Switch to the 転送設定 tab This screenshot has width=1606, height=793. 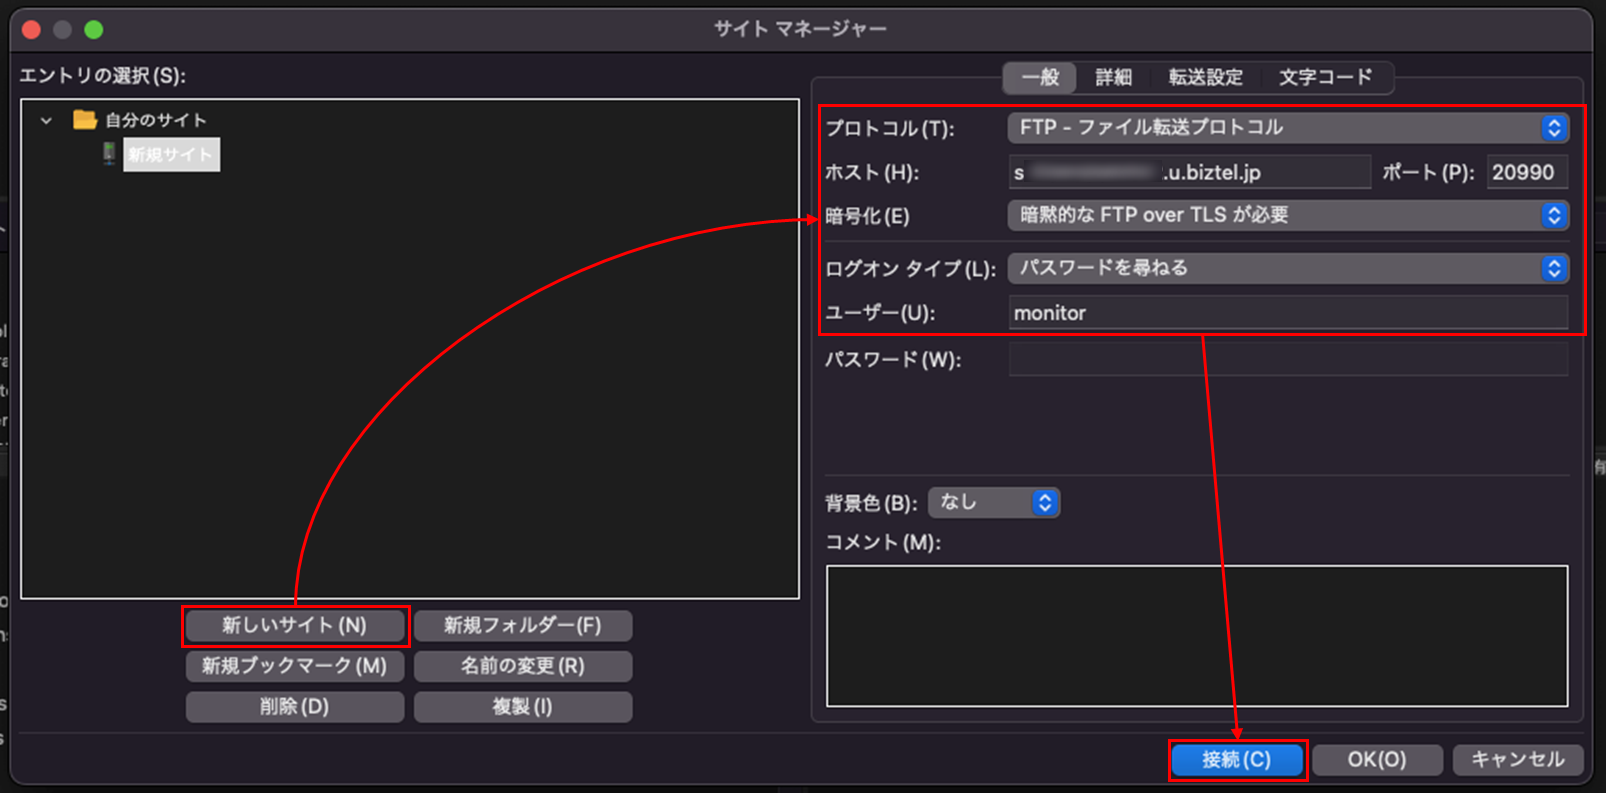[1205, 77]
